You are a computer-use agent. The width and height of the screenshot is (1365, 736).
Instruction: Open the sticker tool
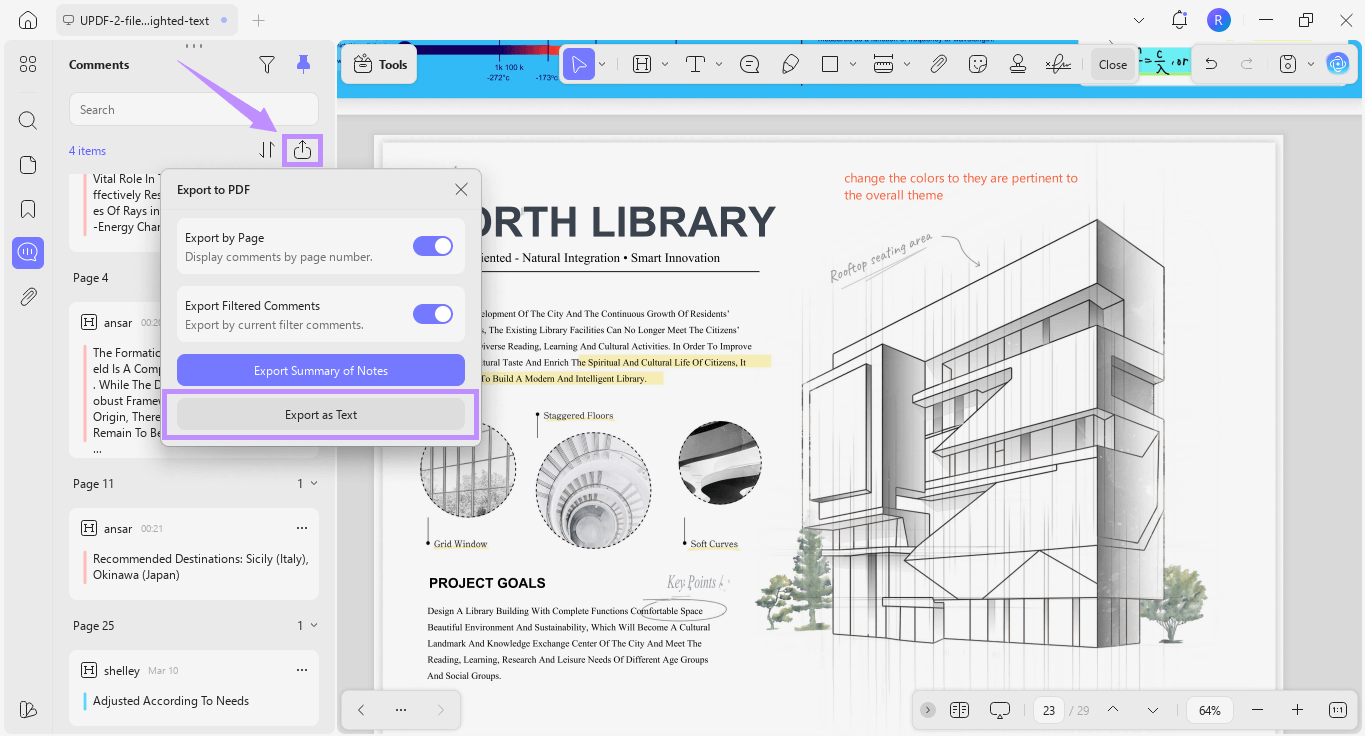(978, 64)
